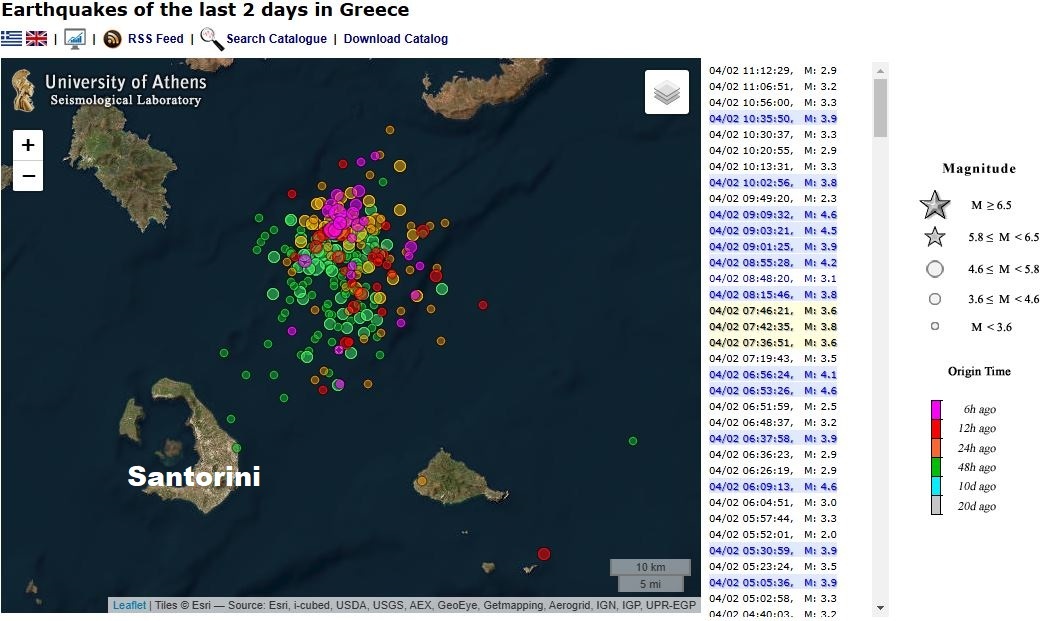Open the map layers control
This screenshot has width=1049, height=621.
click(x=666, y=92)
